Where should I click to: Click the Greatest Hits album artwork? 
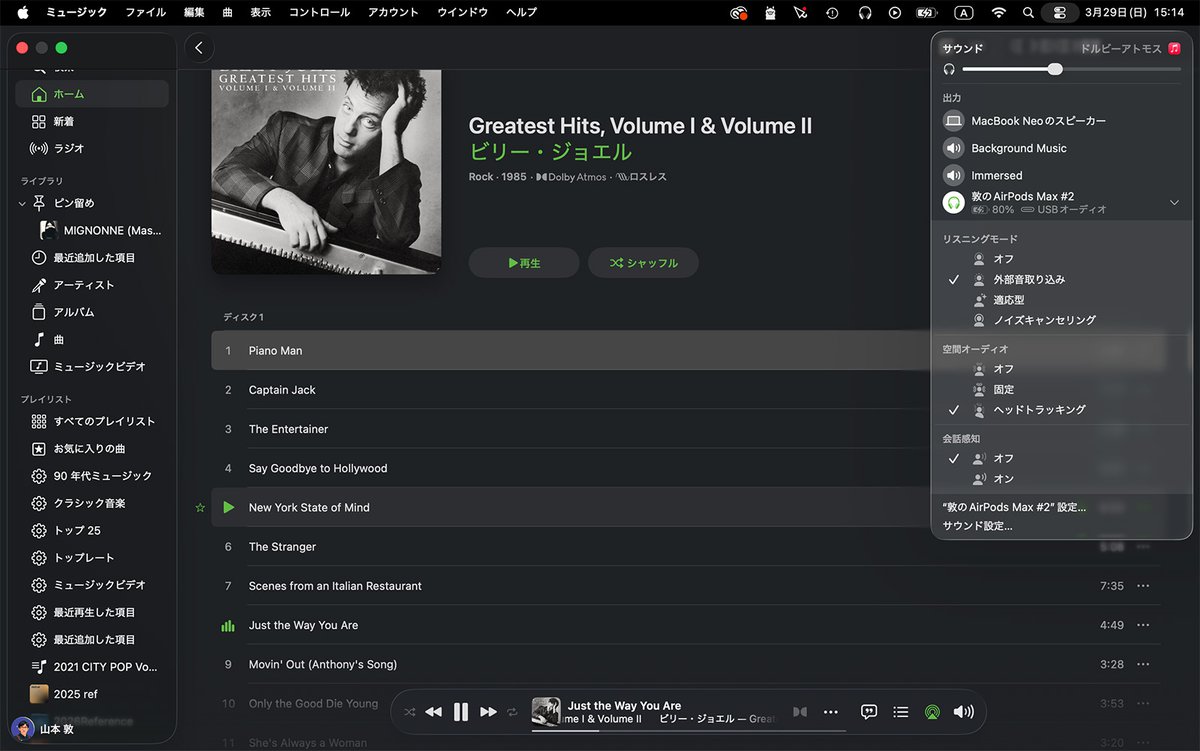pos(326,172)
